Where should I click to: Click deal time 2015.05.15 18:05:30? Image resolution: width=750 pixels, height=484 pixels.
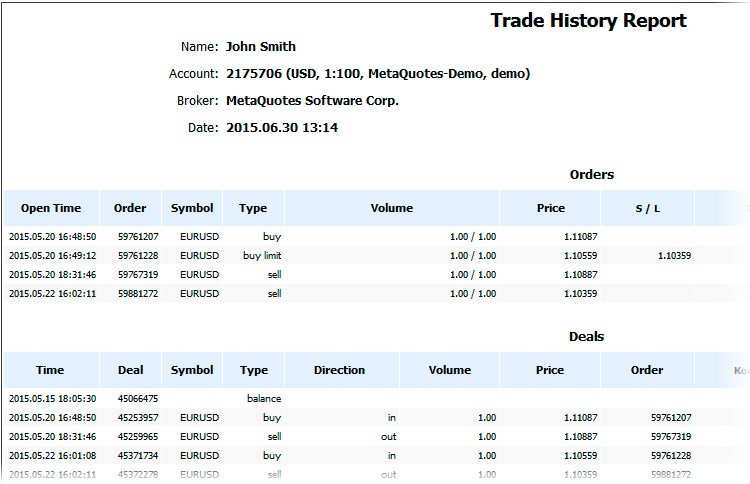pos(53,399)
